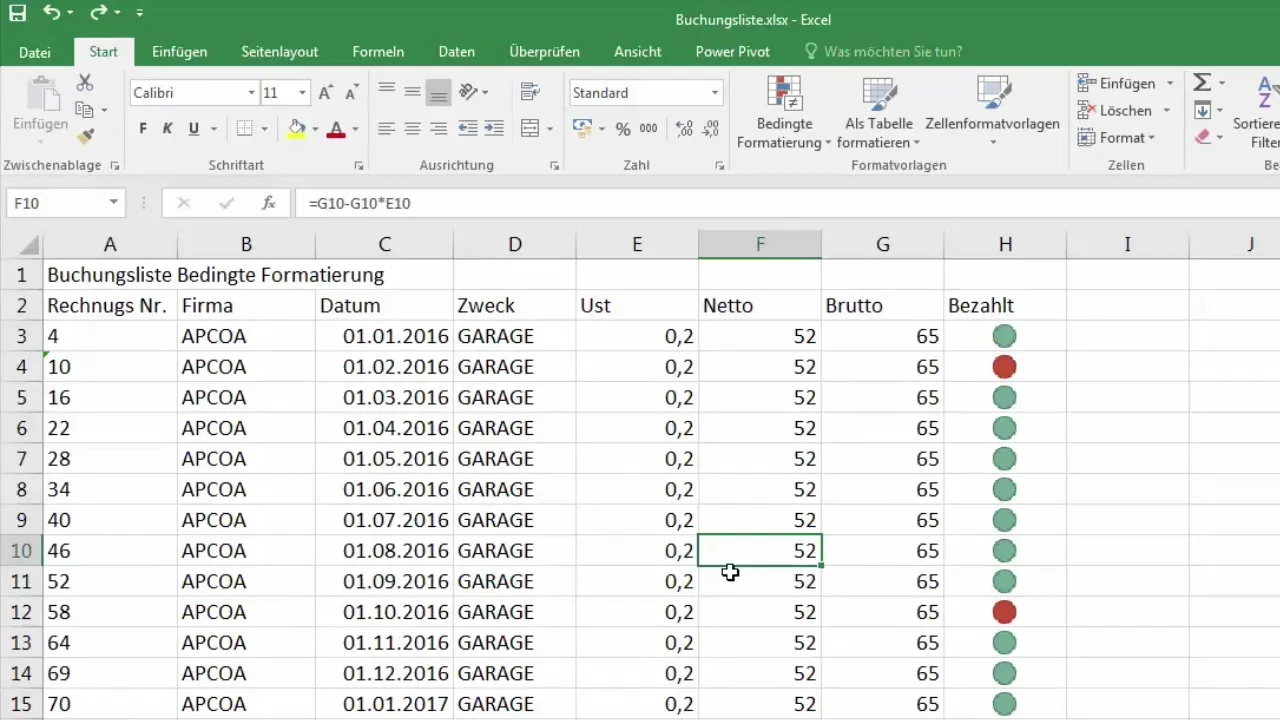The height and width of the screenshot is (720, 1280).
Task: Customize the Quick Access Toolbar dropdown
Action: point(139,14)
